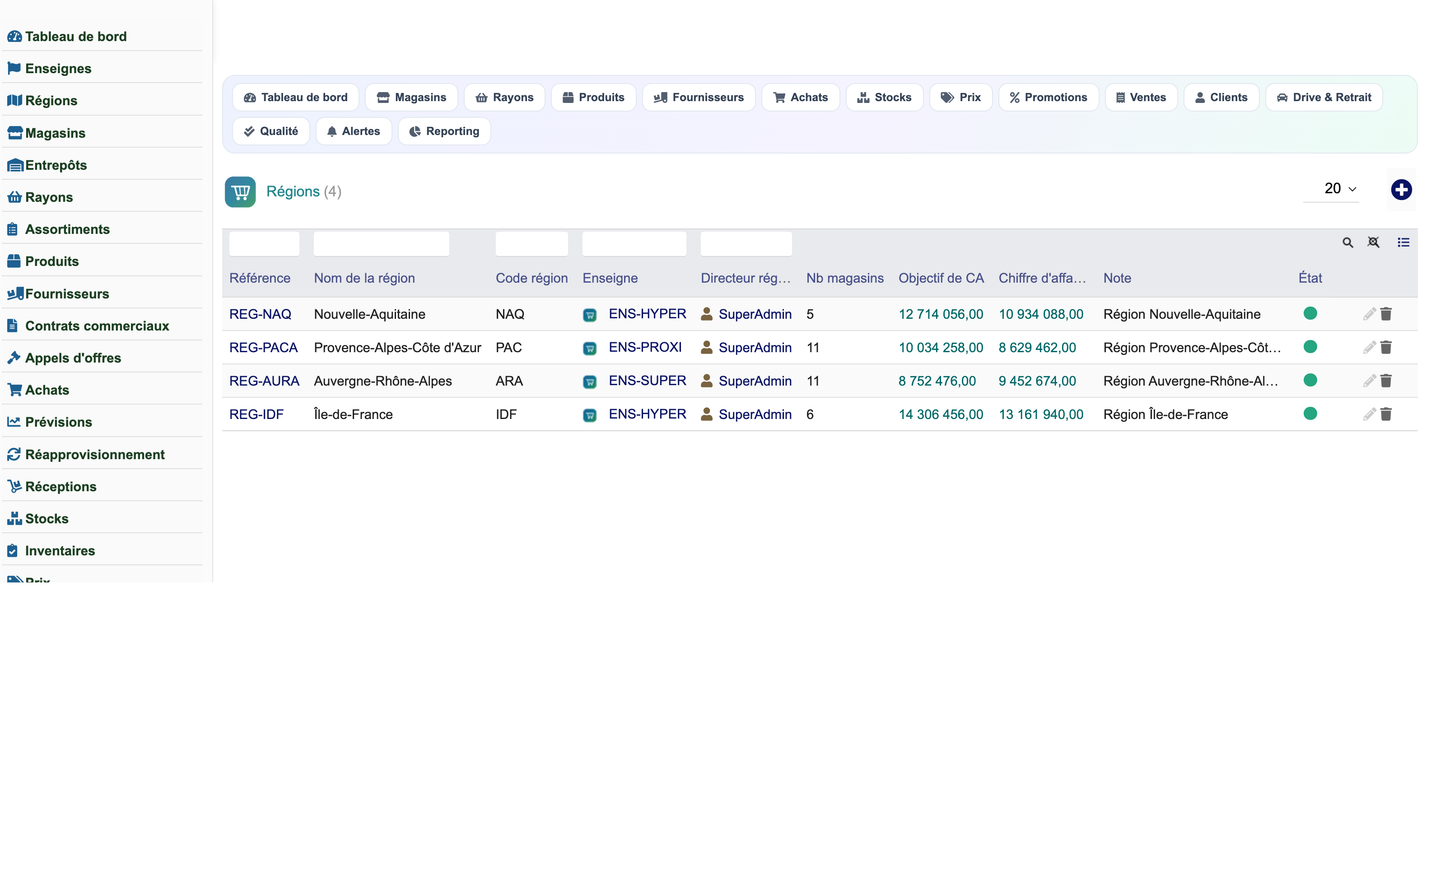Click the Île-de-France region name cell

tap(353, 415)
